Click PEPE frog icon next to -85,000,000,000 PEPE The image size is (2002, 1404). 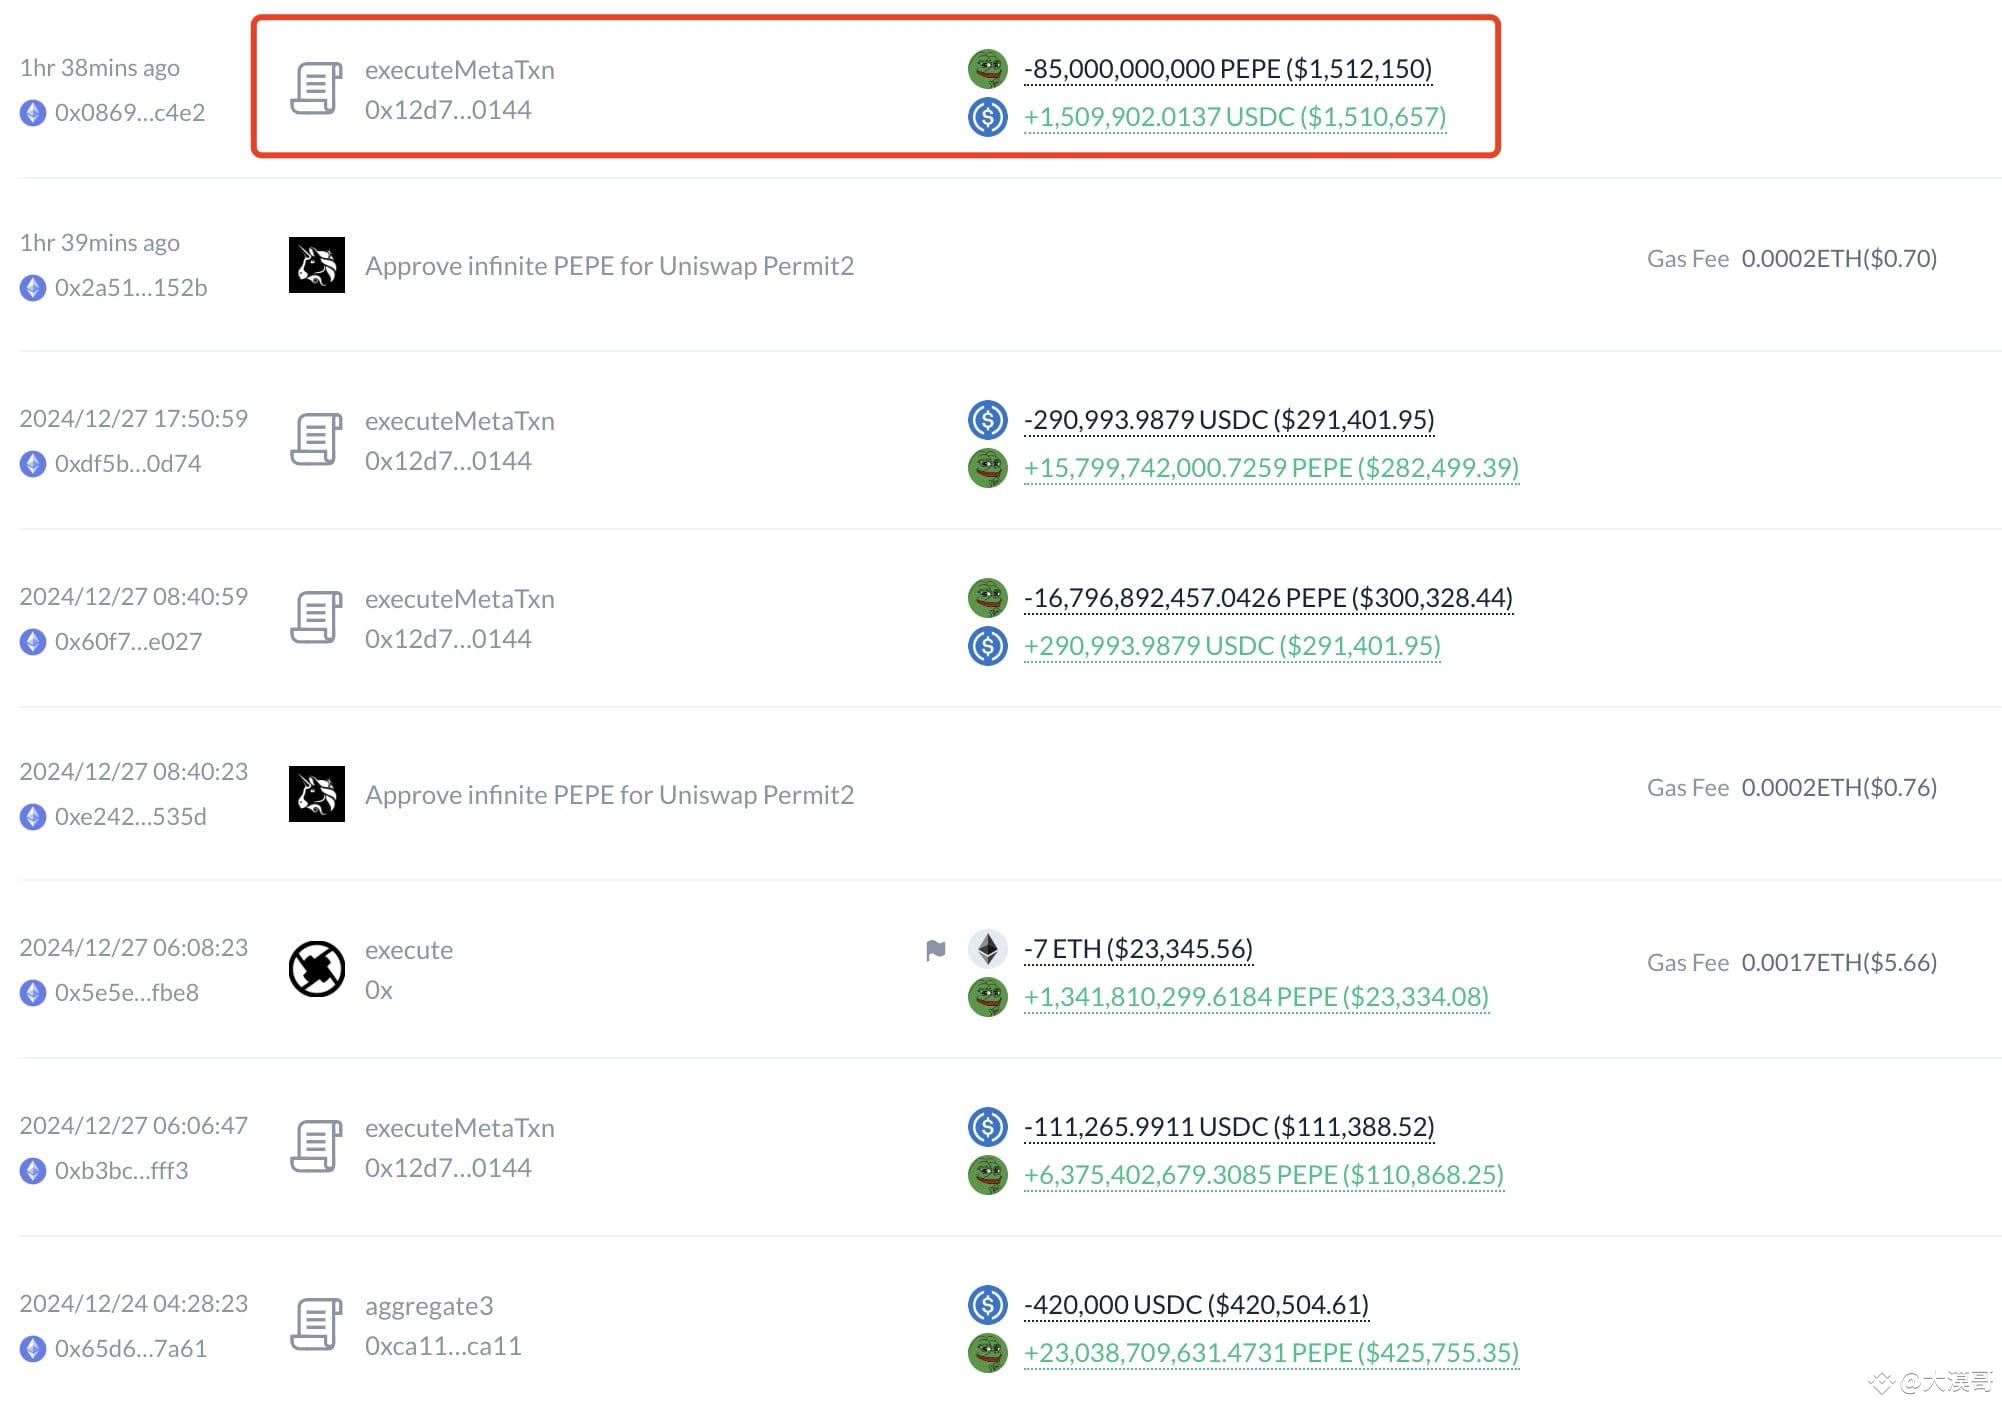(987, 69)
